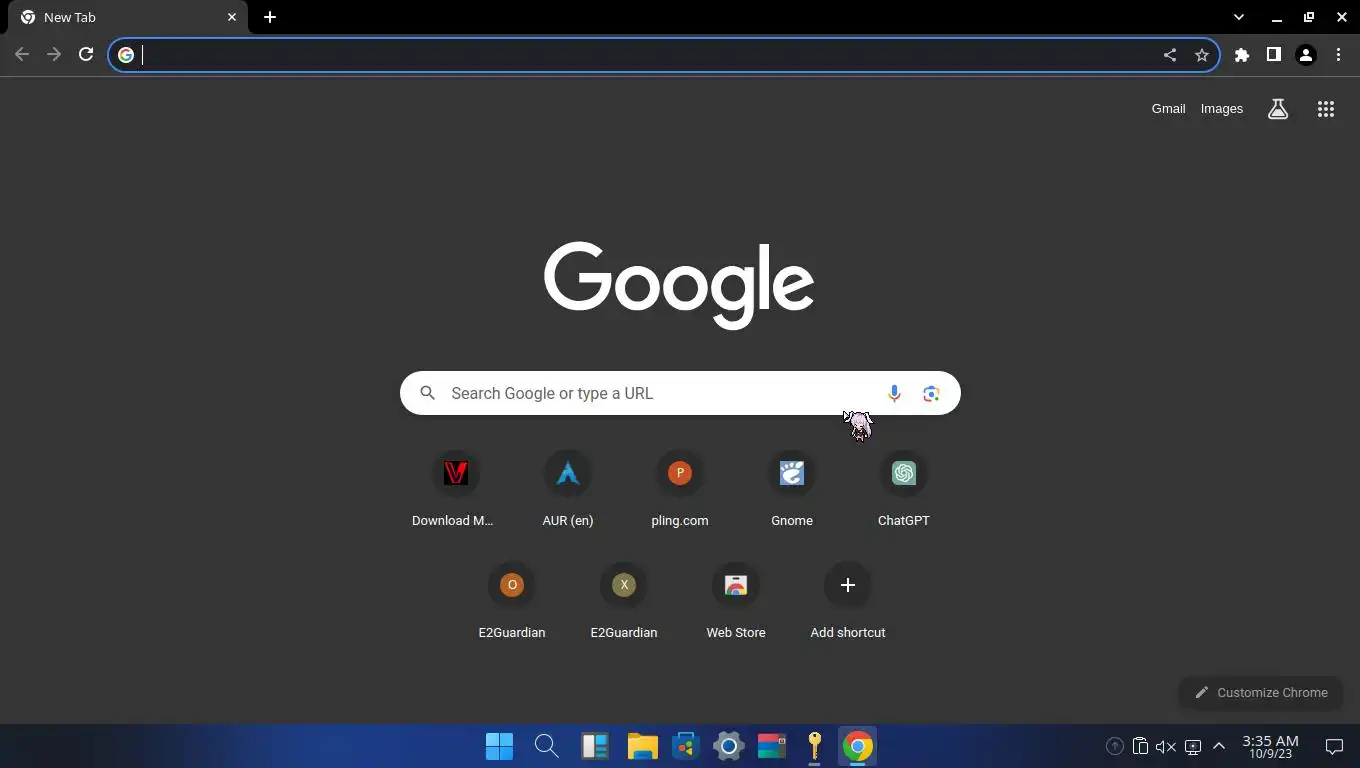This screenshot has height=768, width=1360.
Task: Search by image with Google Lens icon
Action: 931,393
